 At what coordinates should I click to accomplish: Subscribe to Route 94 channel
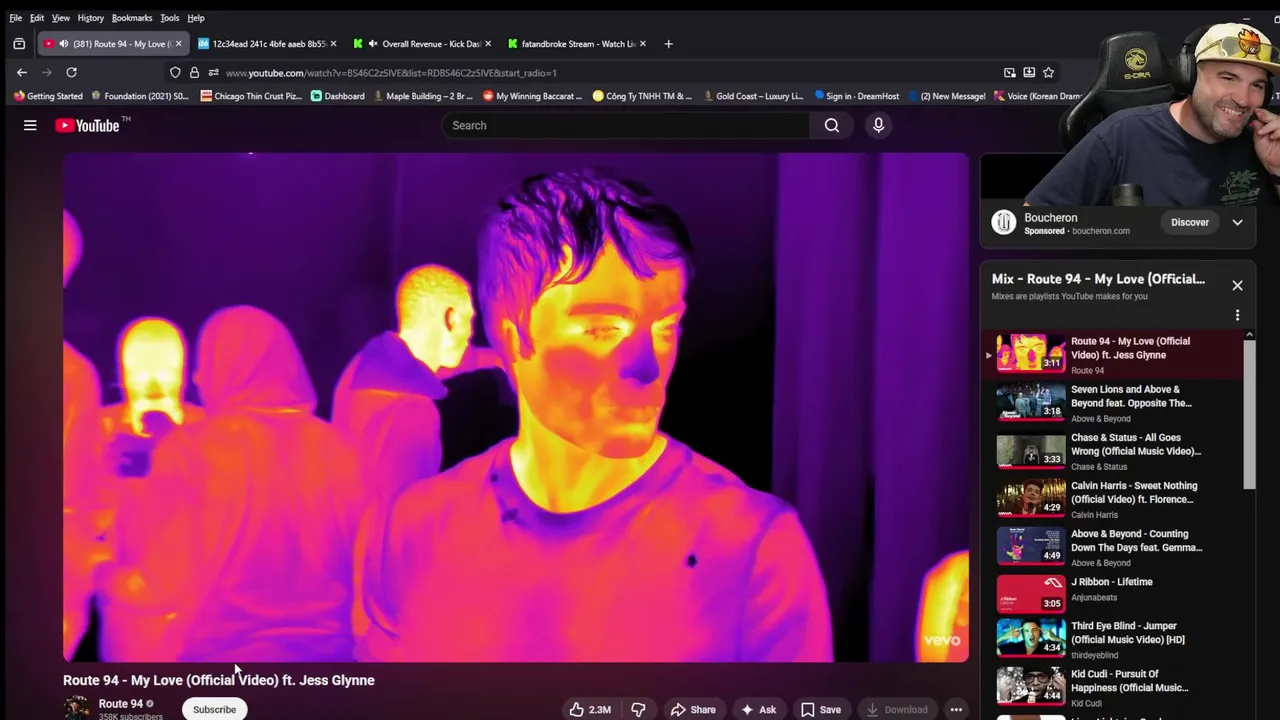[x=214, y=709]
